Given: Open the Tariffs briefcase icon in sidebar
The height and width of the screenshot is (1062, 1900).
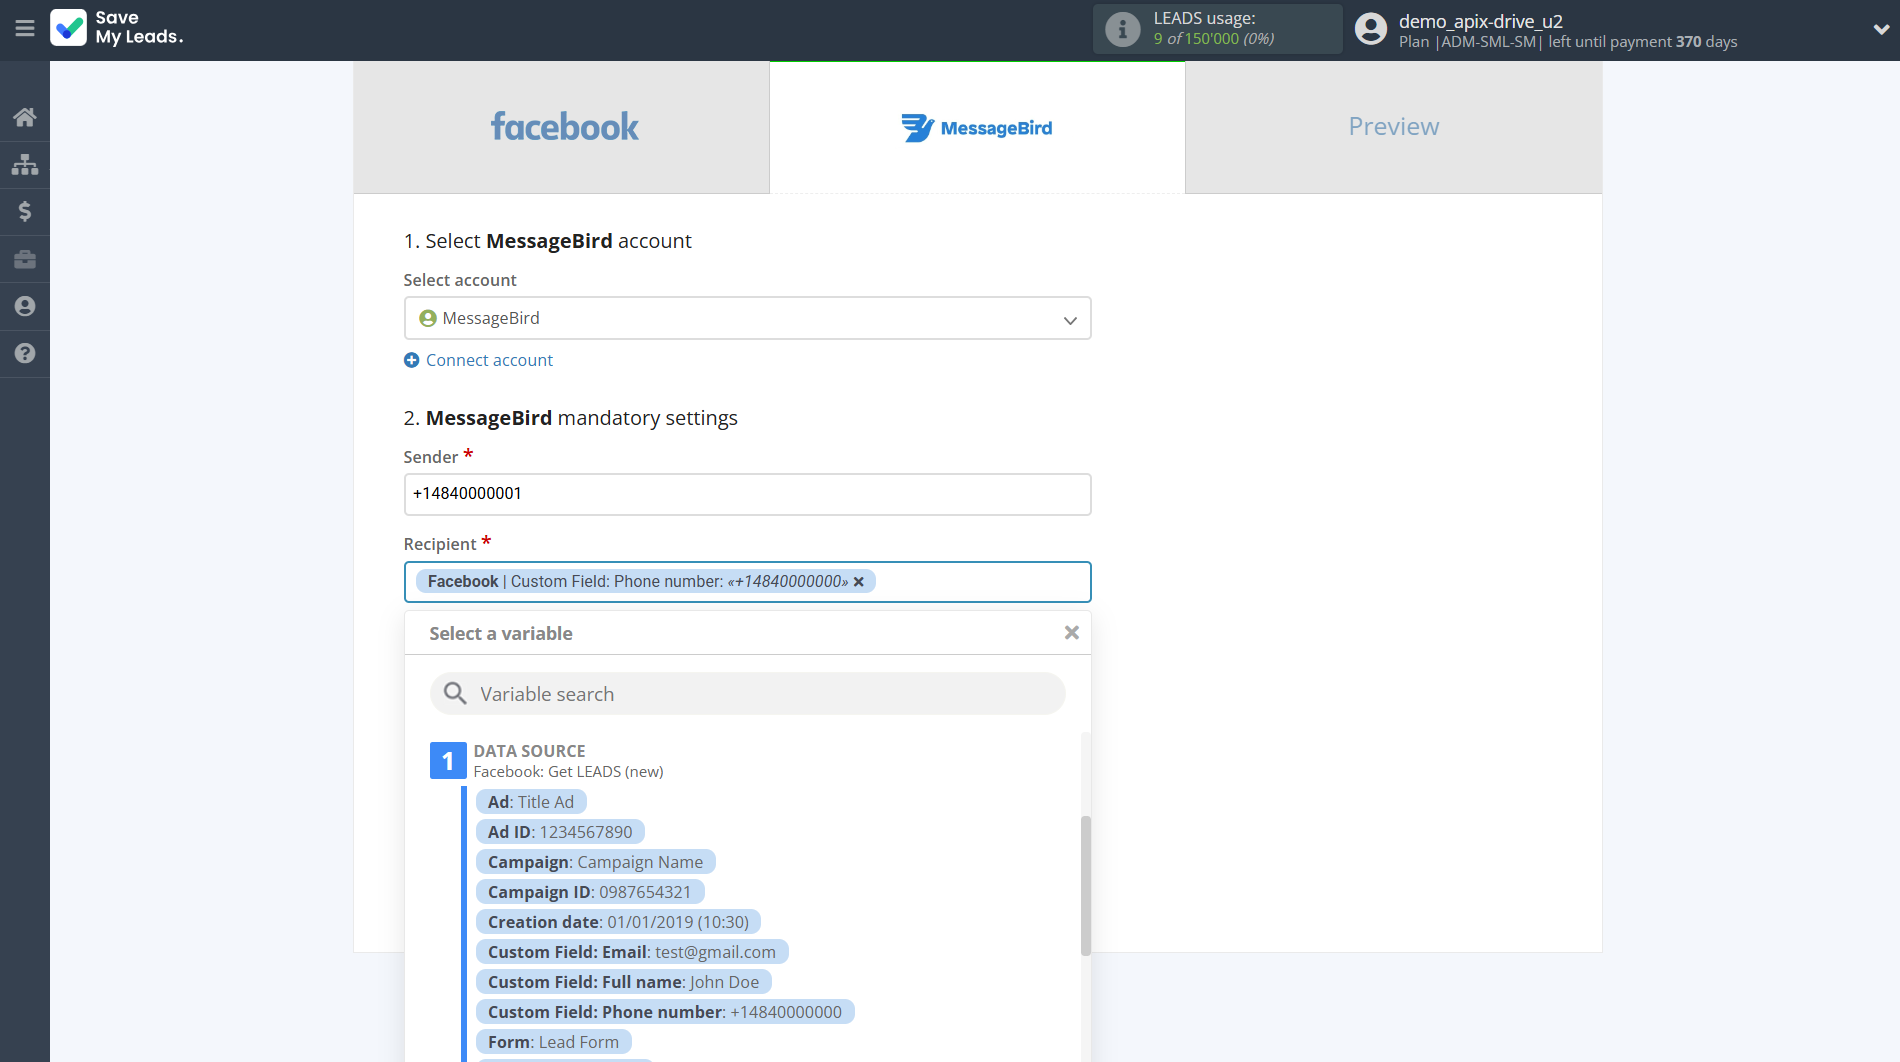Looking at the screenshot, I should point(24,259).
